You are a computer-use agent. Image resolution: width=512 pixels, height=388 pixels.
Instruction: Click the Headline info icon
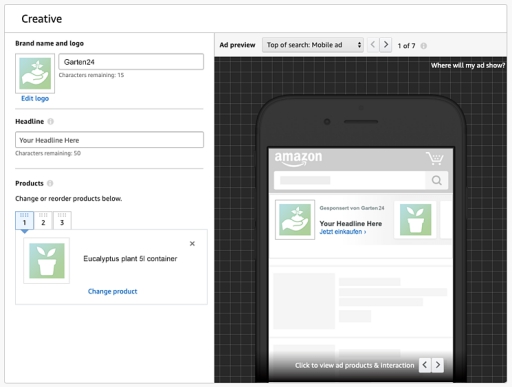50,121
